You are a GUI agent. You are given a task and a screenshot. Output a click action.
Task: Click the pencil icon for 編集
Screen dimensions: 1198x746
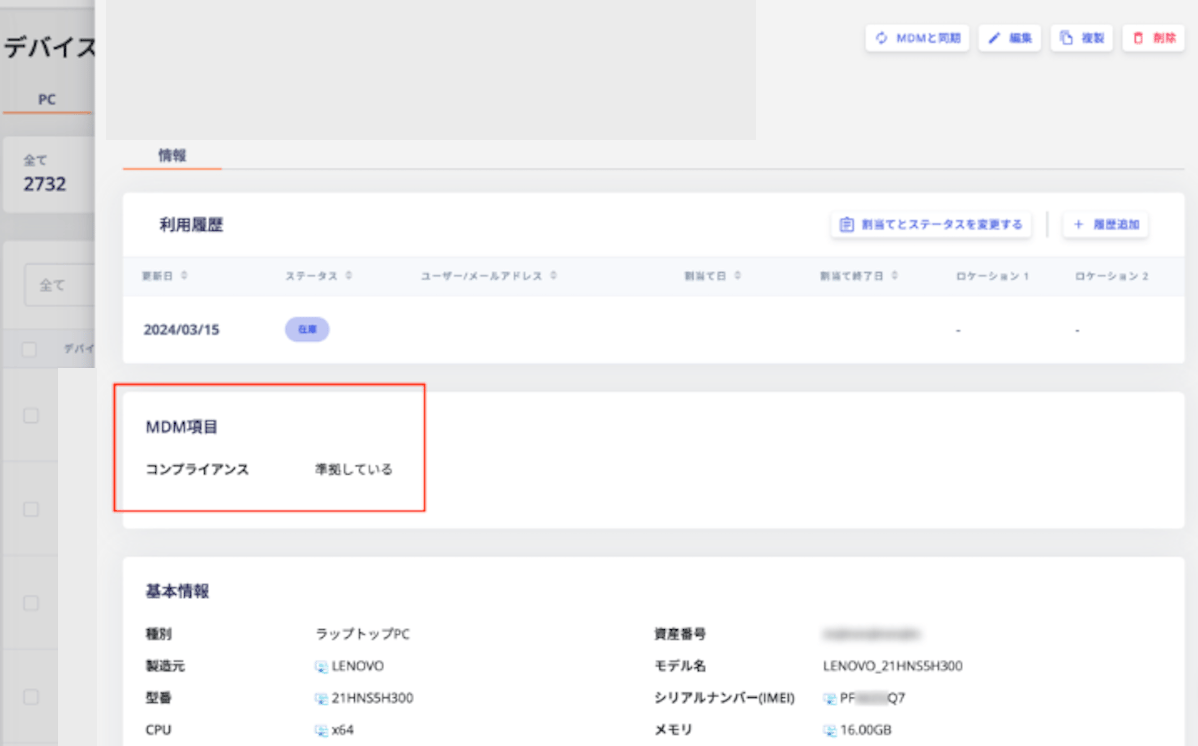(x=994, y=37)
